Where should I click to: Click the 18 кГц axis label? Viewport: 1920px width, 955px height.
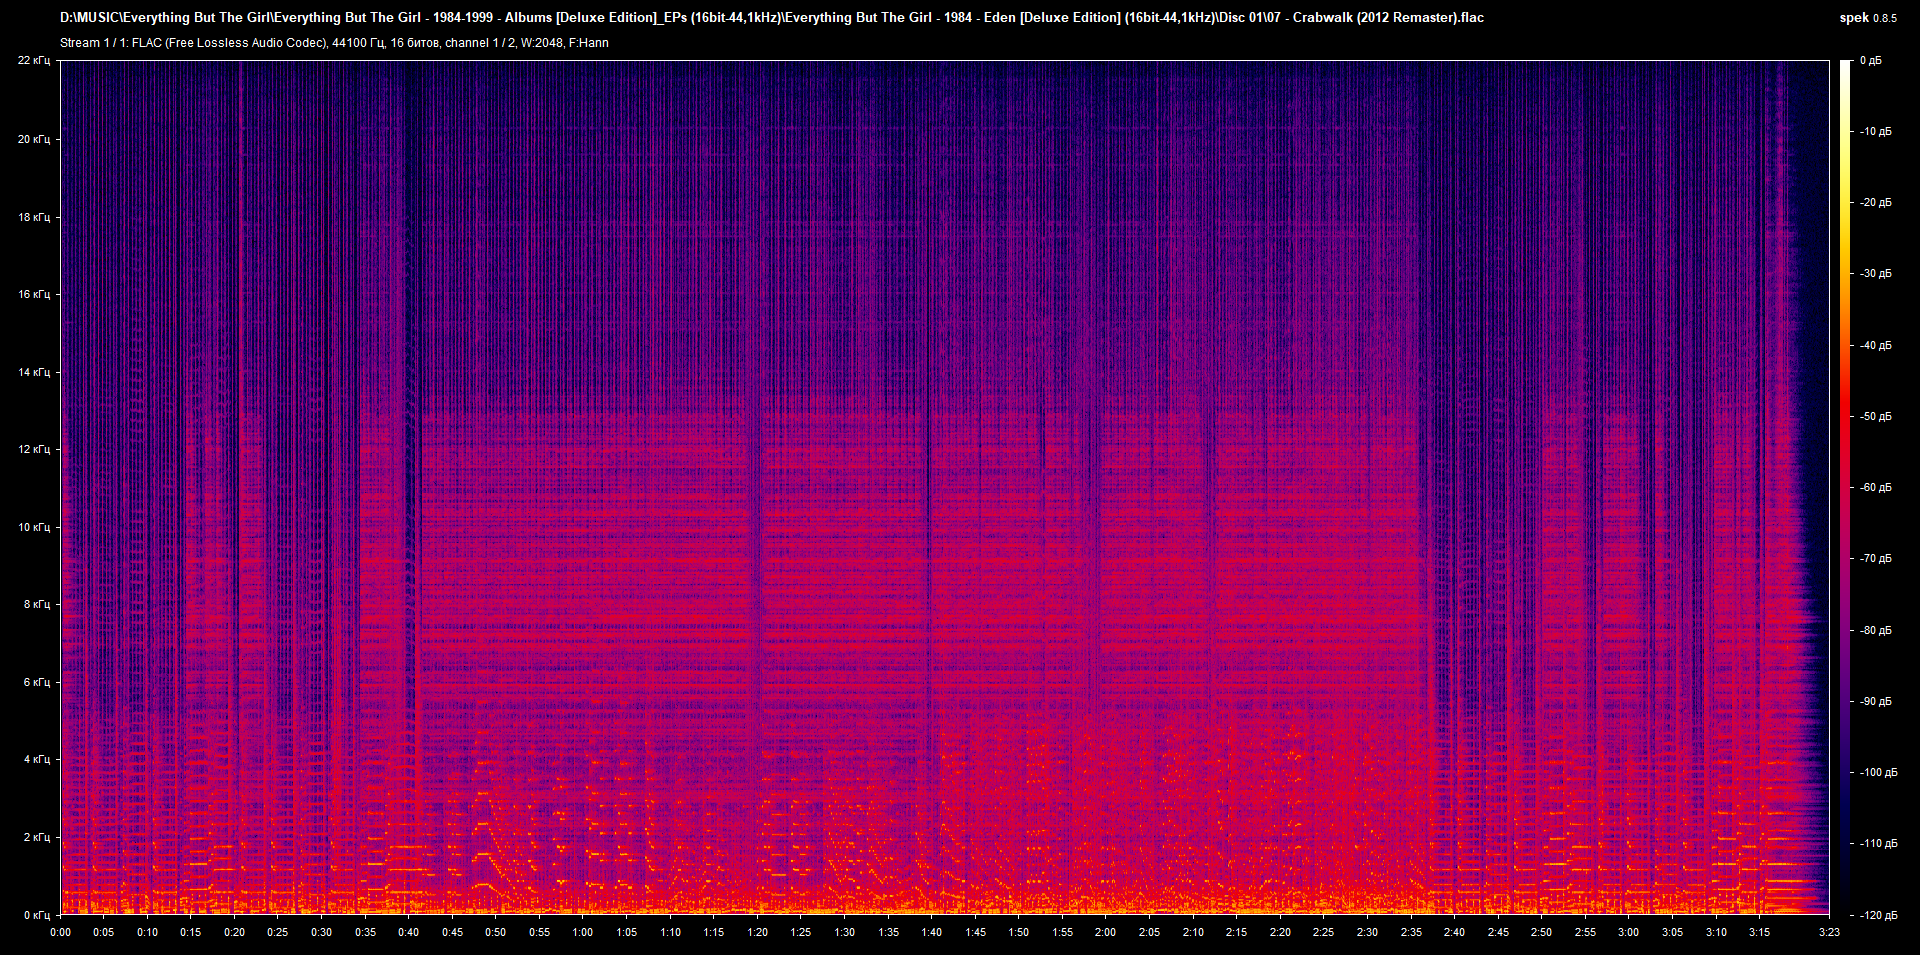[33, 217]
